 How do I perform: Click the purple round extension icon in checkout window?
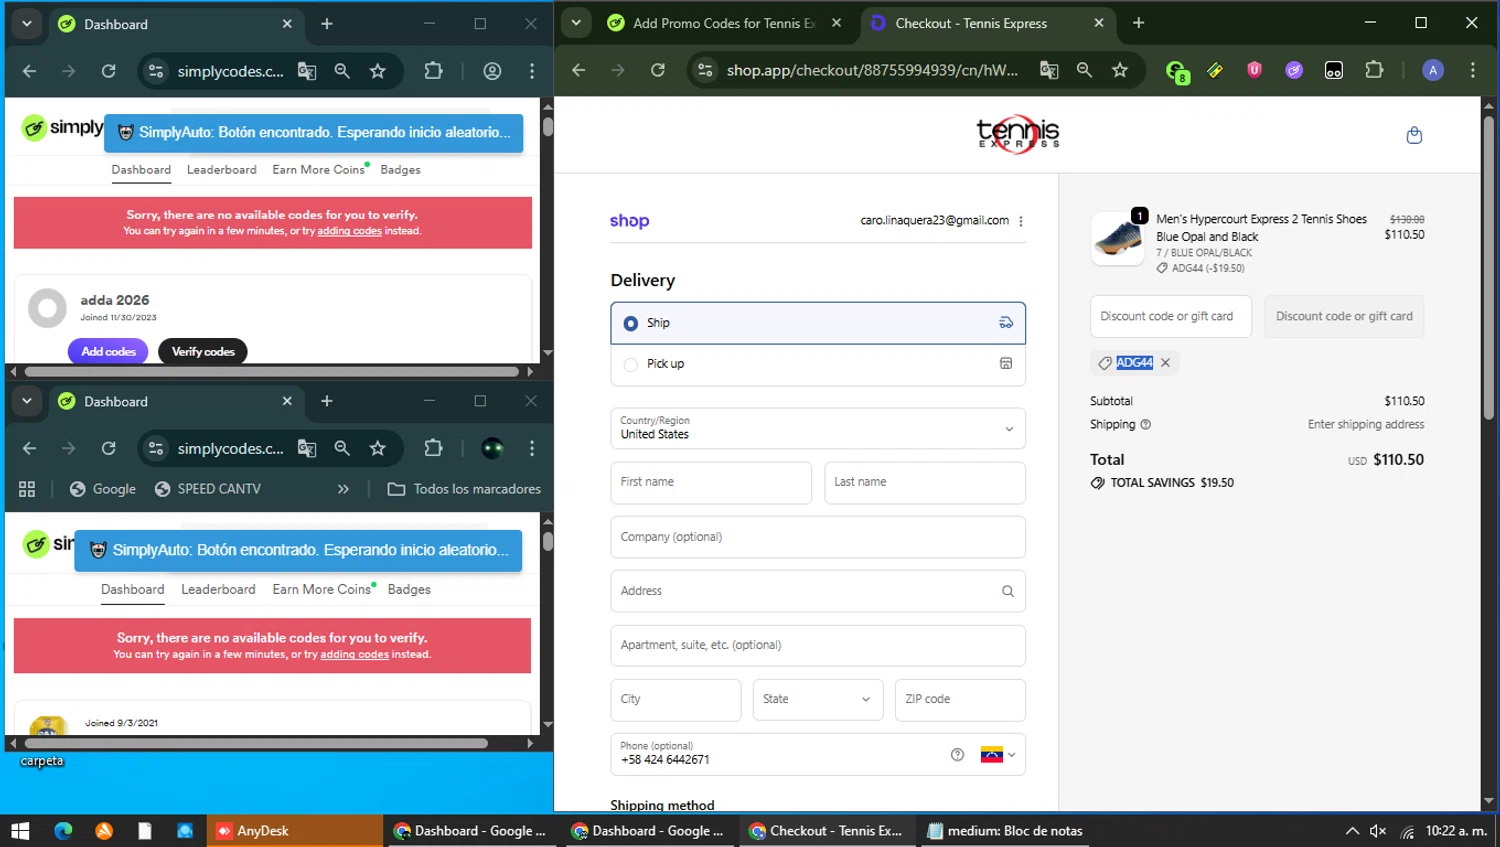tap(1294, 70)
